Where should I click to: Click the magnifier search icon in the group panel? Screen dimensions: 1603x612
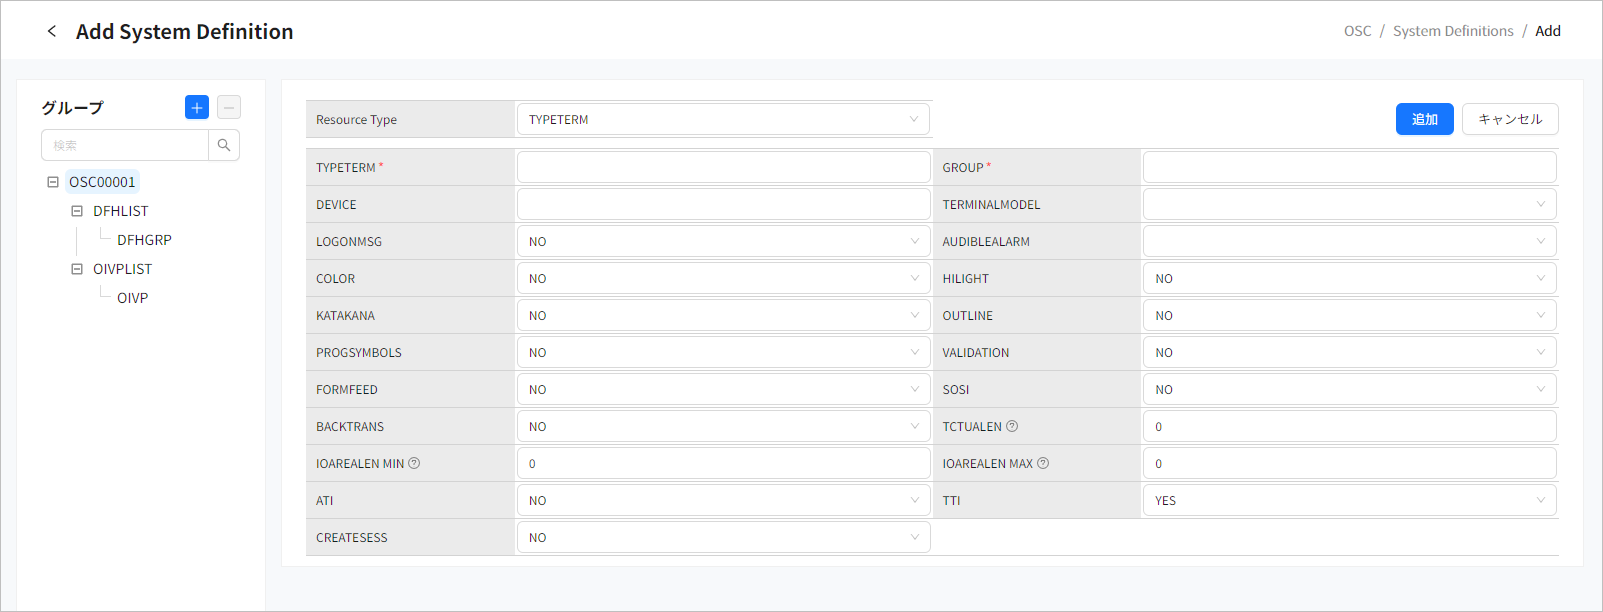pos(224,145)
